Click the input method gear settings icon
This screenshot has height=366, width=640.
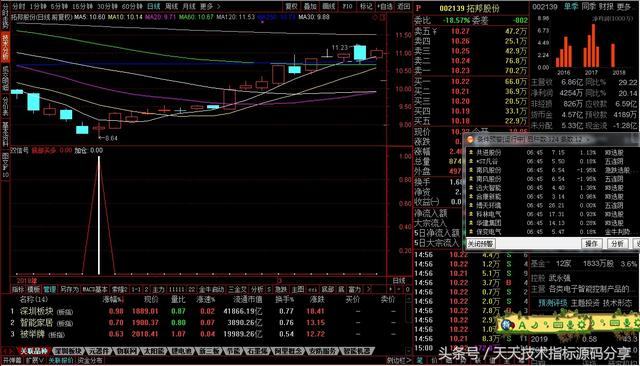tap(582, 325)
